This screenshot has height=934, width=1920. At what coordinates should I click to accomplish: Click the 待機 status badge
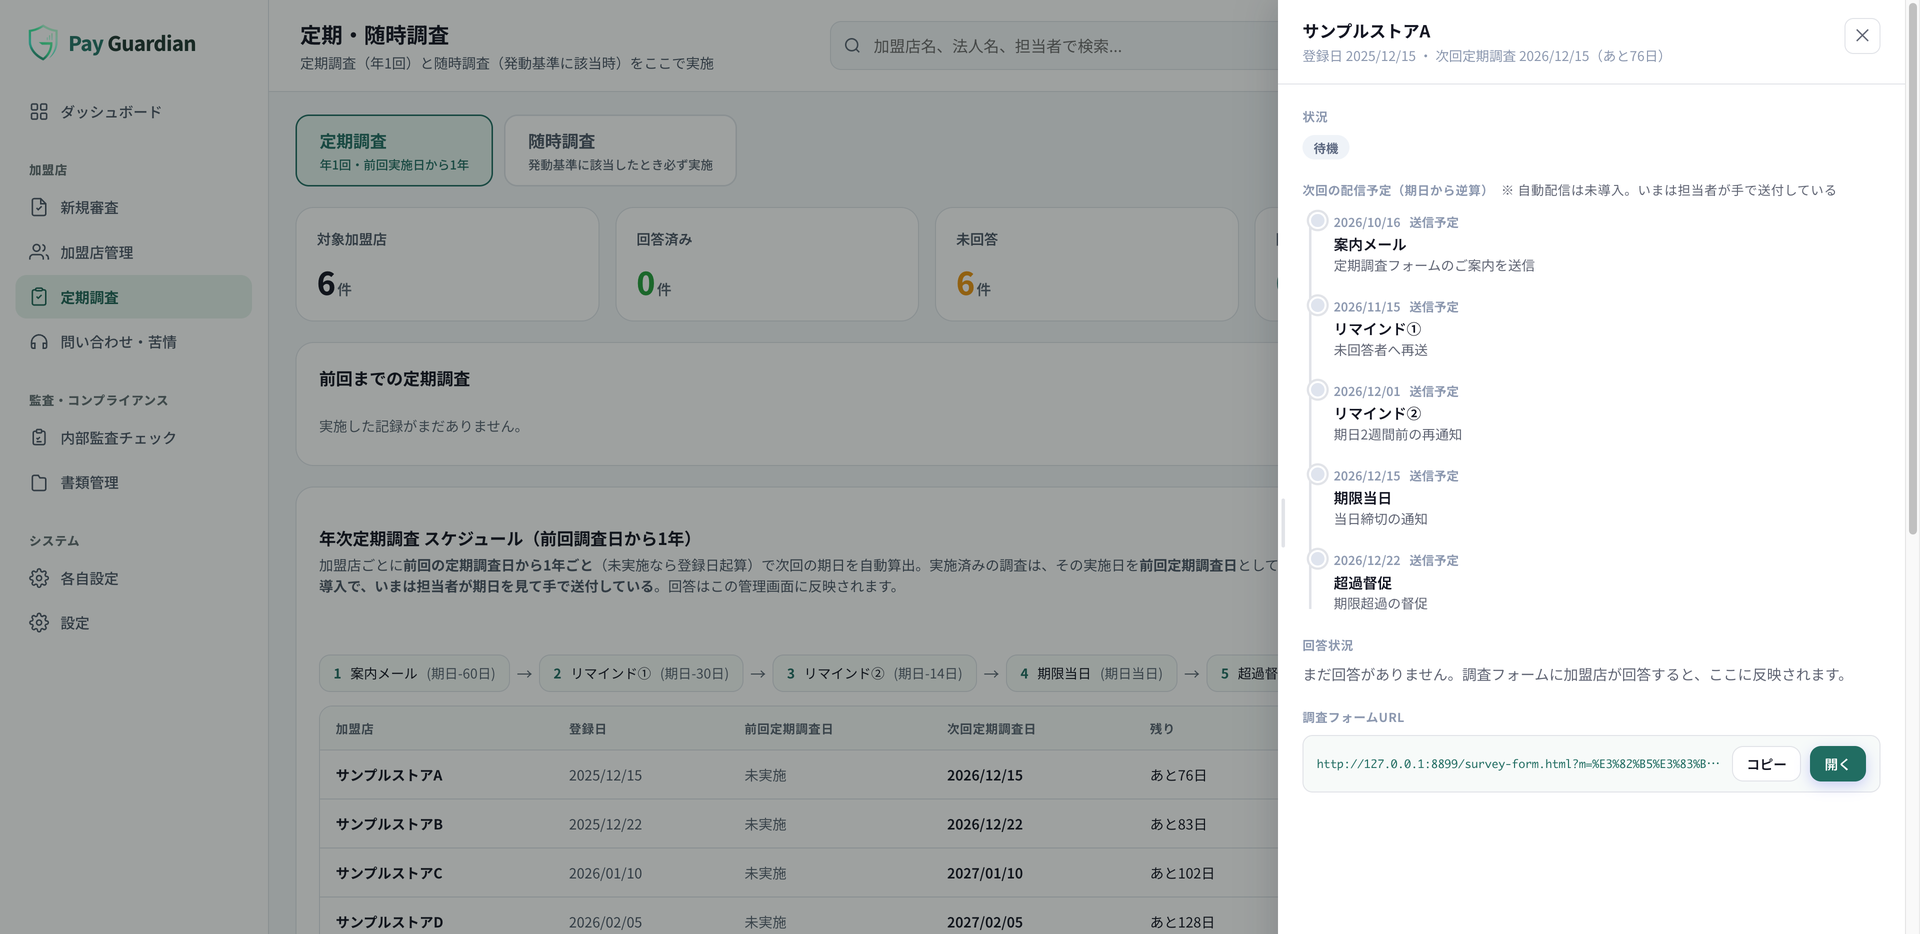[1326, 148]
